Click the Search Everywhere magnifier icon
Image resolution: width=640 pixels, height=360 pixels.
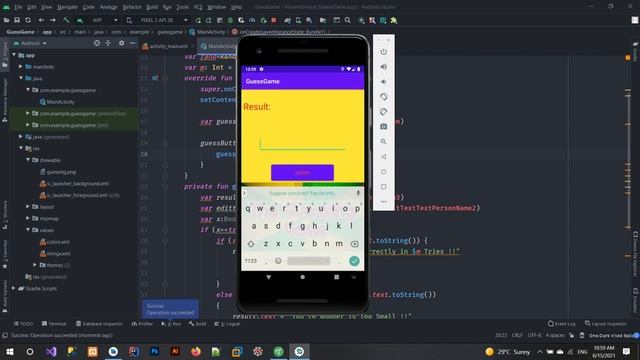click(347, 20)
